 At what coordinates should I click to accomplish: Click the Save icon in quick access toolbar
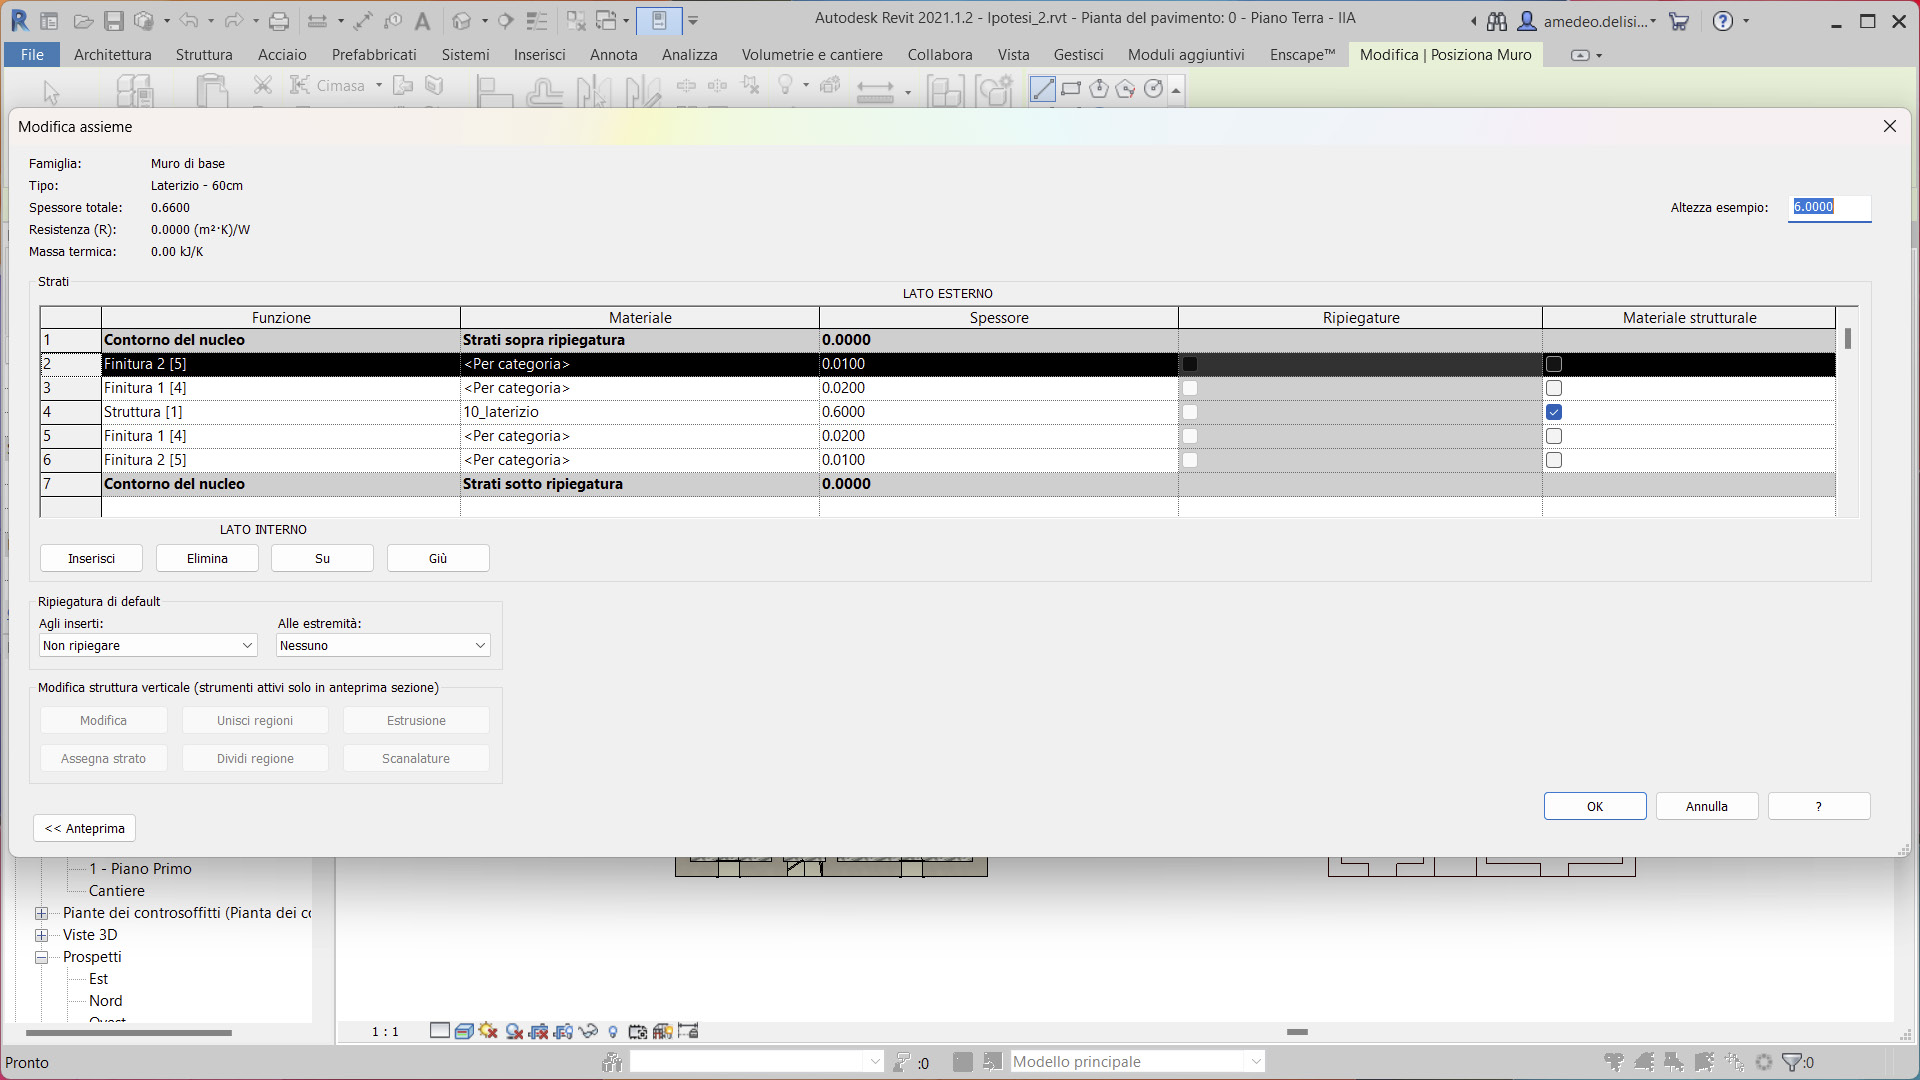(x=113, y=21)
